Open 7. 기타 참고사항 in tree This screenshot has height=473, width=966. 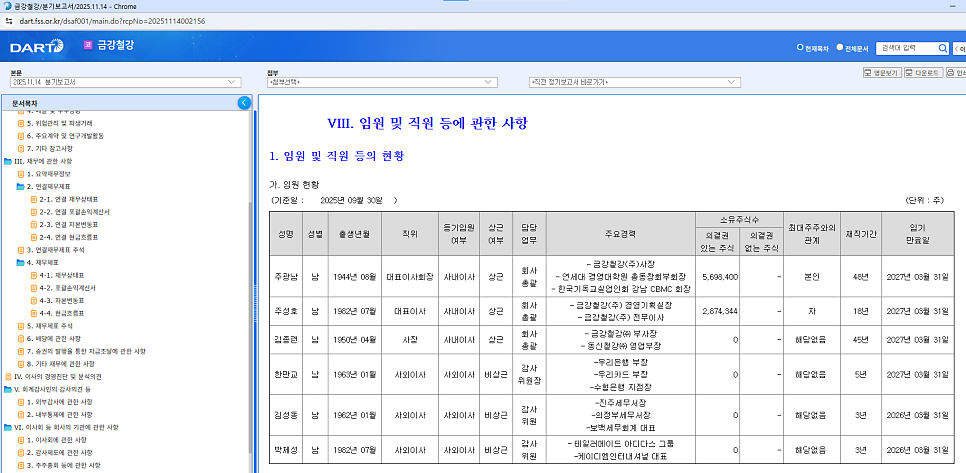pyautogui.click(x=51, y=148)
